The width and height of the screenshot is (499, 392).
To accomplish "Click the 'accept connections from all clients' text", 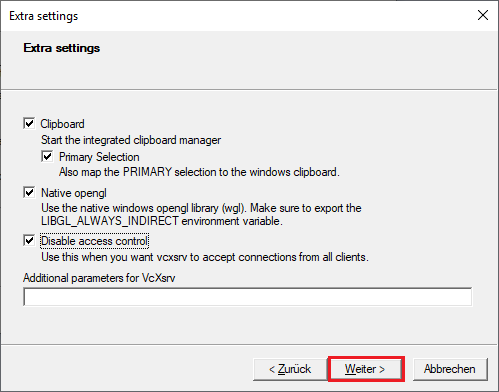I will click(286, 257).
